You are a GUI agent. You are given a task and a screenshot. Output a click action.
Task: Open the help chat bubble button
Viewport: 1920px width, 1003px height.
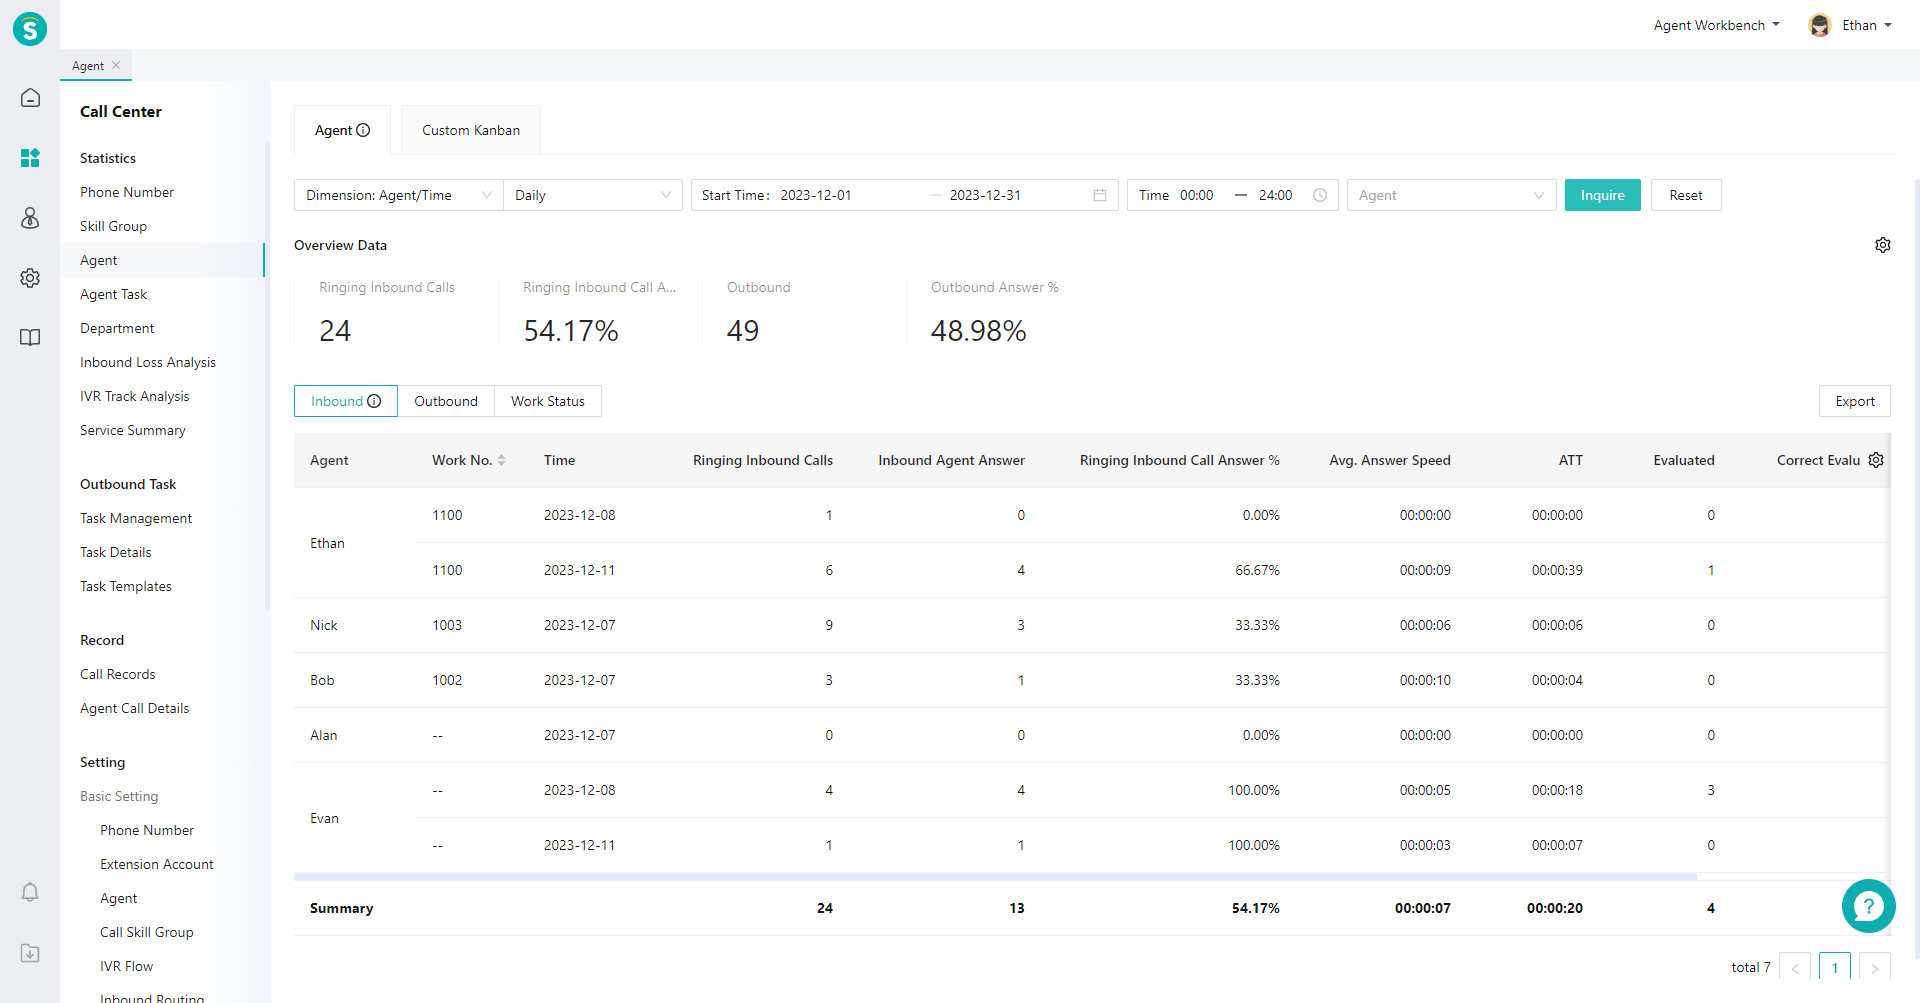tap(1868, 906)
